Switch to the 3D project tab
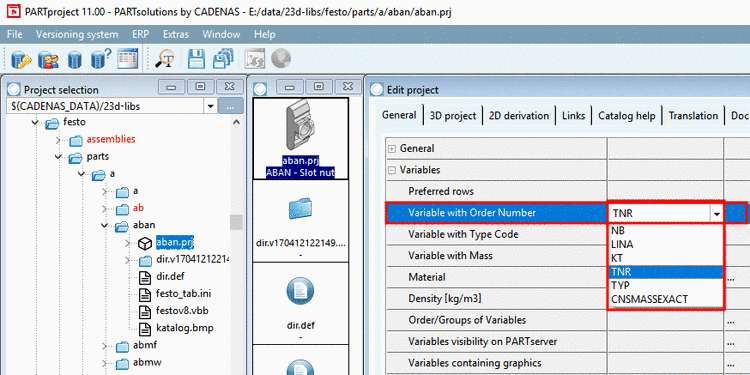Viewport: 750px width, 375px height. pyautogui.click(x=453, y=116)
